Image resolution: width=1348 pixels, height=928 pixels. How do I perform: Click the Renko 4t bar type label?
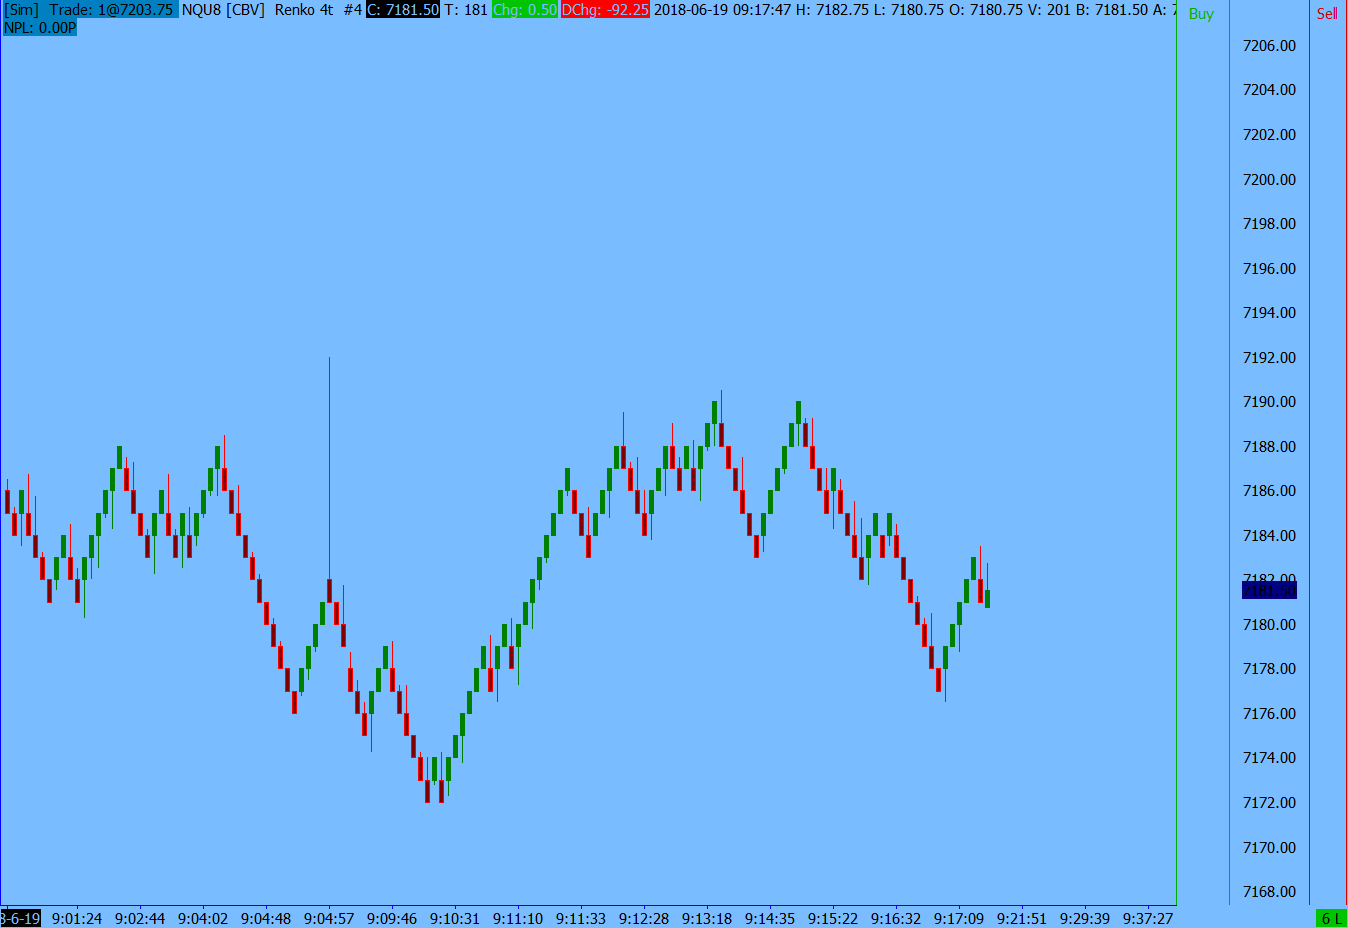[x=304, y=10]
